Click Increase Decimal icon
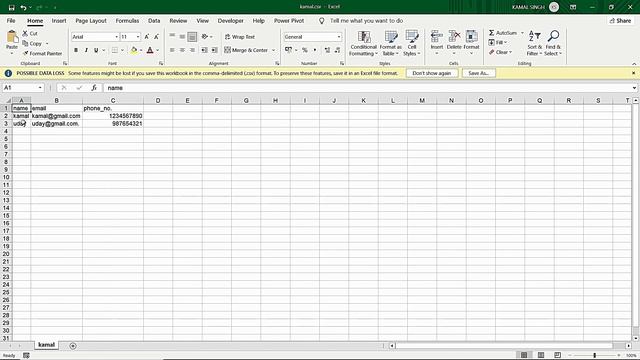 click(327, 50)
